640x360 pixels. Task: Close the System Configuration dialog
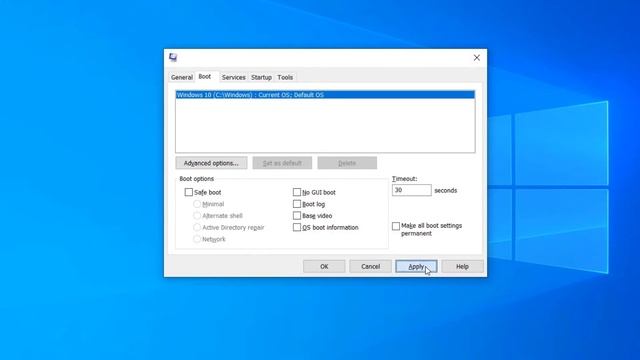(476, 58)
